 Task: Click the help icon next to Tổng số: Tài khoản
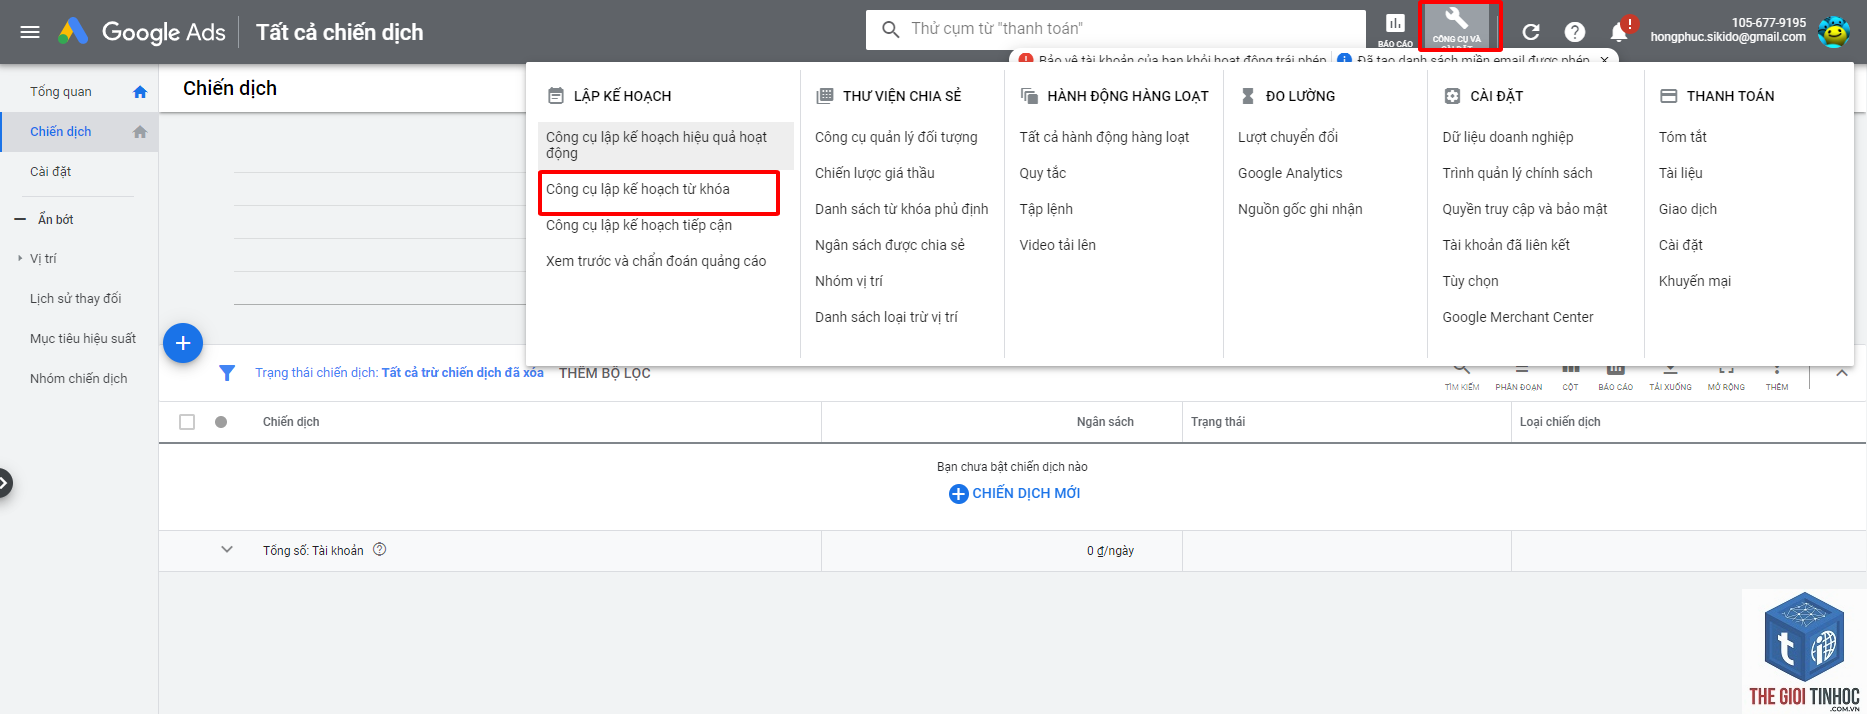pos(380,549)
